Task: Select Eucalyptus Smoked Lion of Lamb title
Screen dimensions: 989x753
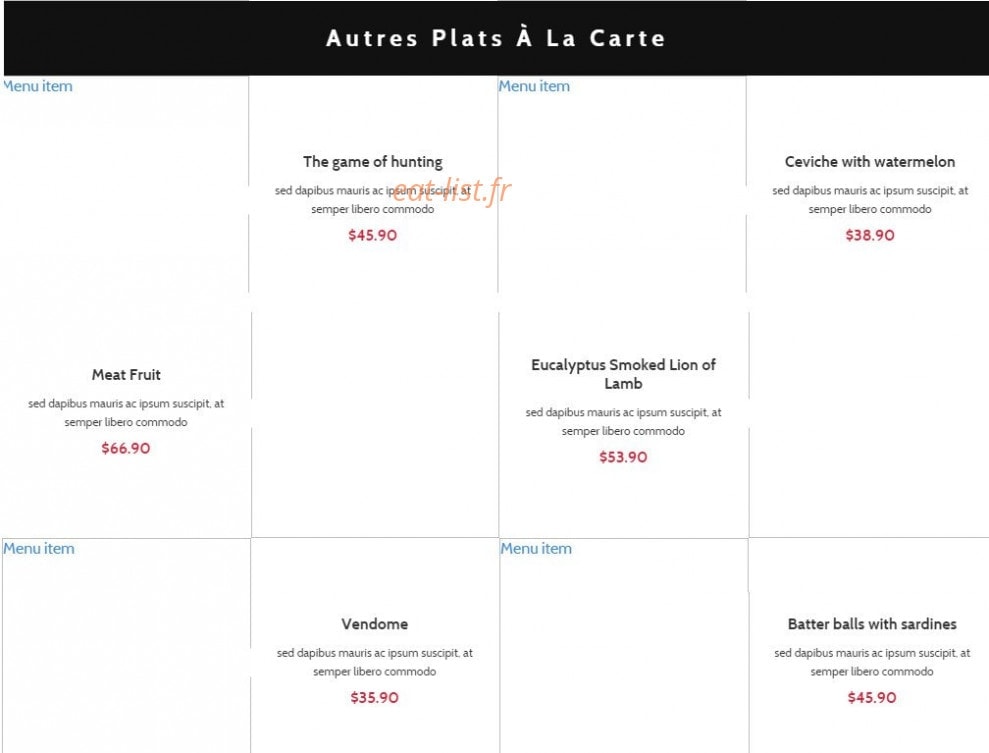Action: point(623,374)
